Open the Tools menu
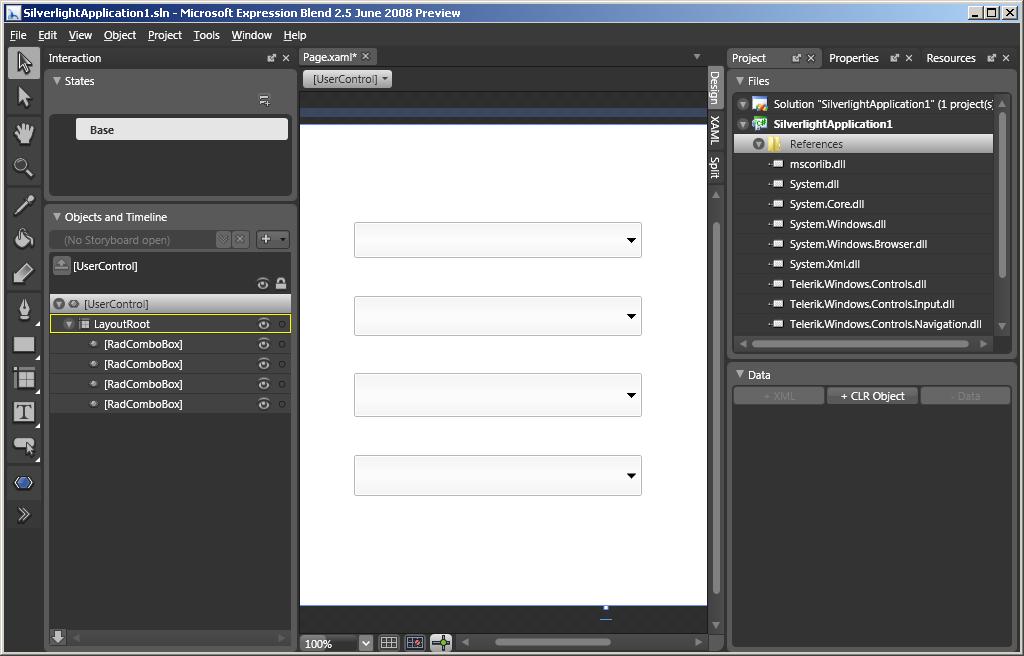 coord(206,35)
